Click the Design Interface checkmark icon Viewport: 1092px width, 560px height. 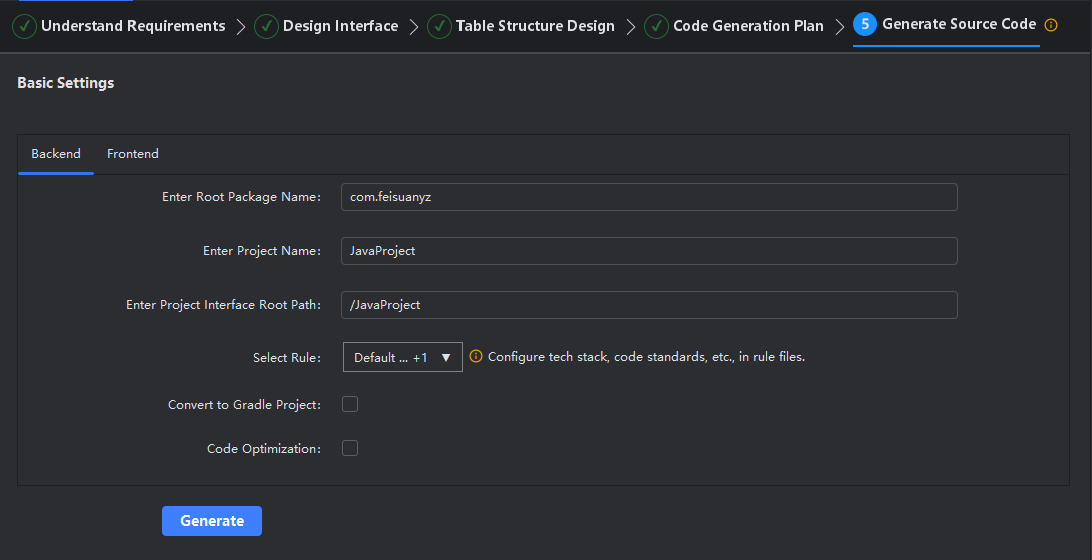point(267,27)
